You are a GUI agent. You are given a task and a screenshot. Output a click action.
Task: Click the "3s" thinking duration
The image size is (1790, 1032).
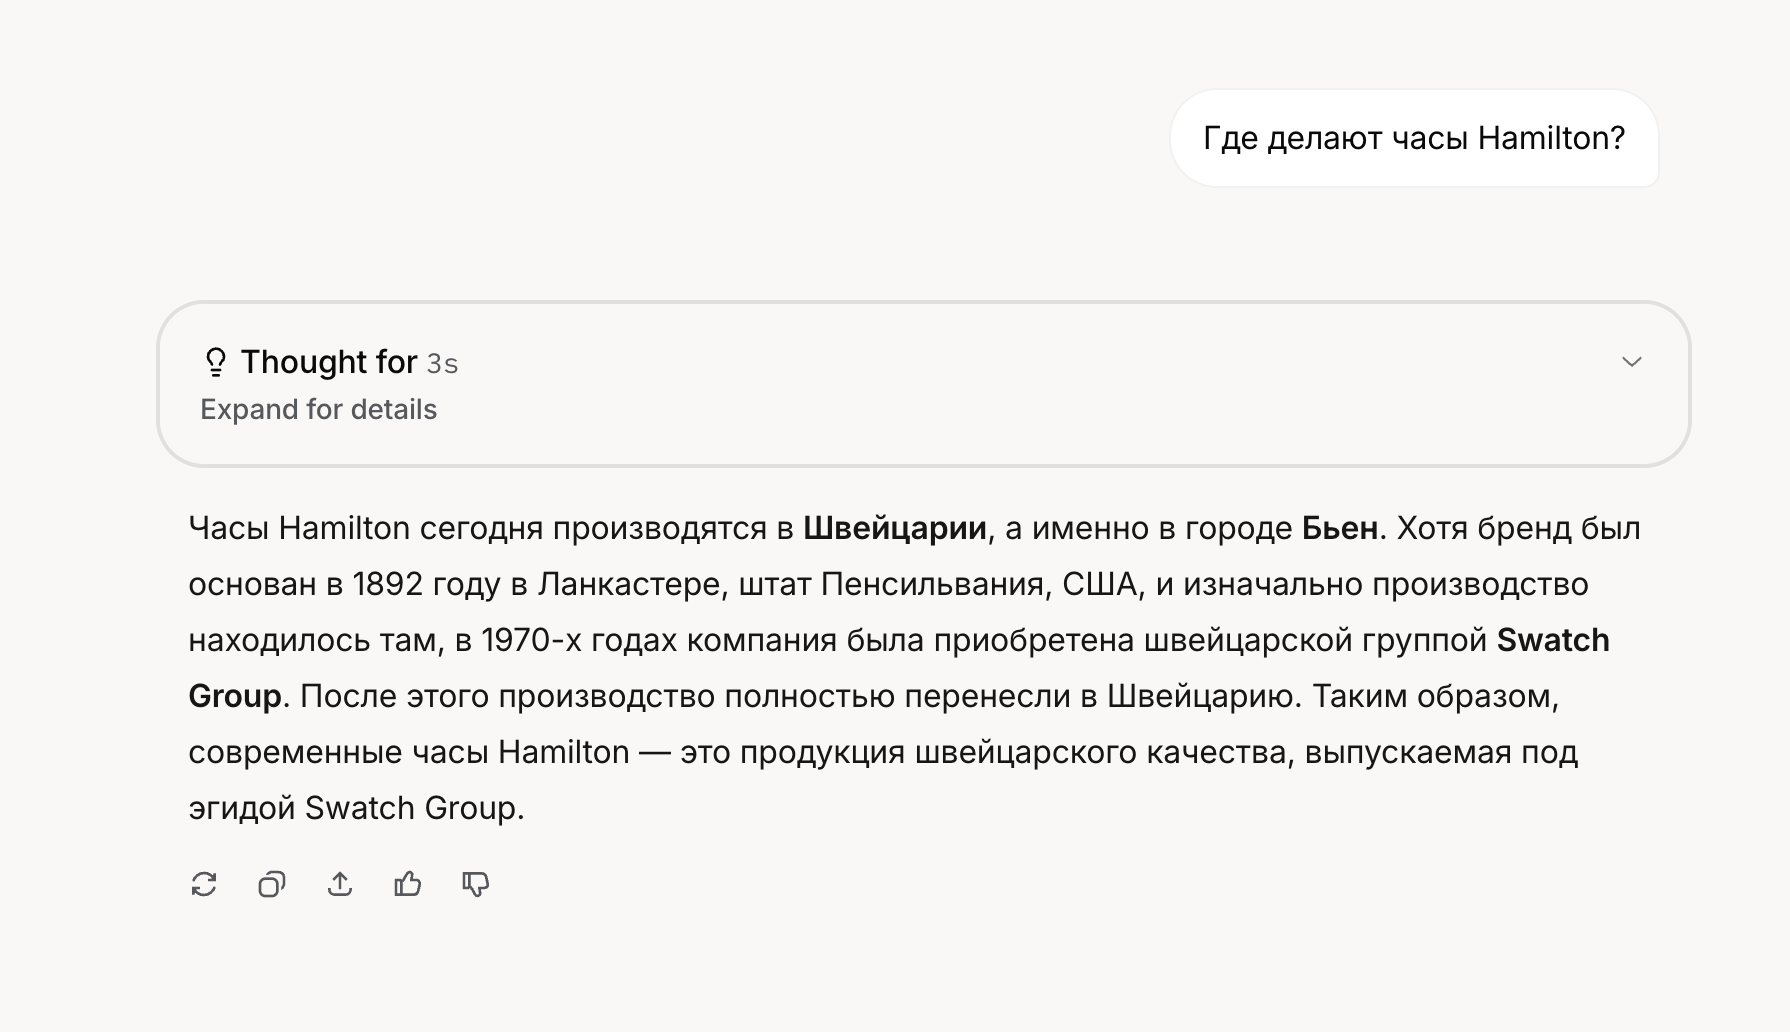click(442, 363)
